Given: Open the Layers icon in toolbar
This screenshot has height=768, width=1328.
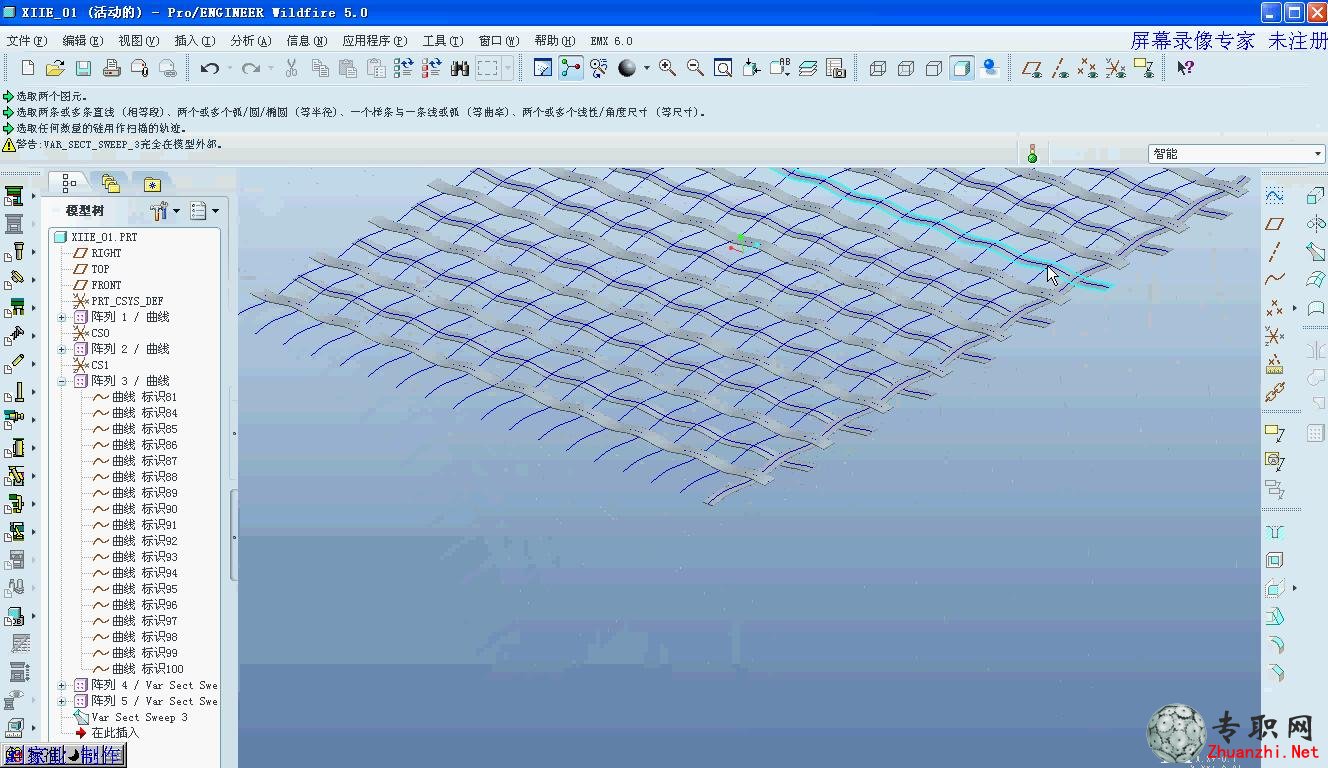Looking at the screenshot, I should coord(808,68).
